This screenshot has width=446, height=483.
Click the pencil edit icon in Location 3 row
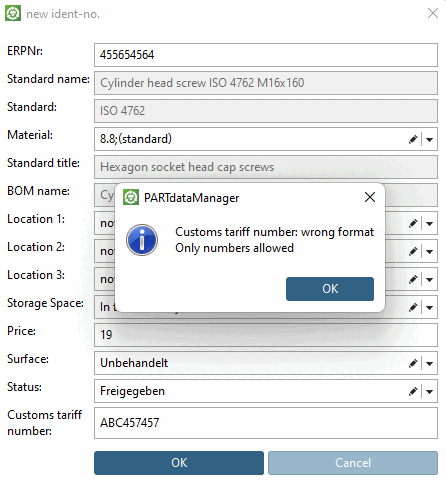413,279
